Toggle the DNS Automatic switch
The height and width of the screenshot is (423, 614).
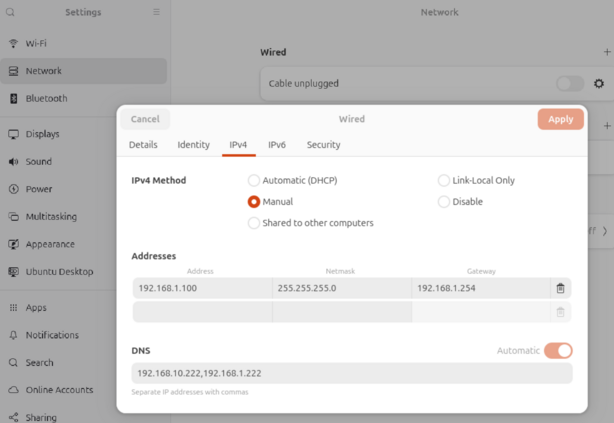(x=558, y=351)
